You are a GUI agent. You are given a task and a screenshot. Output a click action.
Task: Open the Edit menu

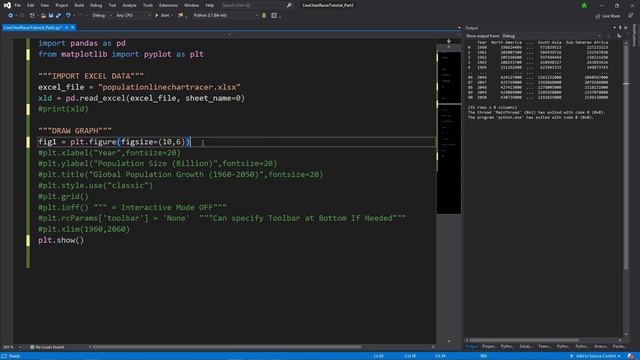31,5
